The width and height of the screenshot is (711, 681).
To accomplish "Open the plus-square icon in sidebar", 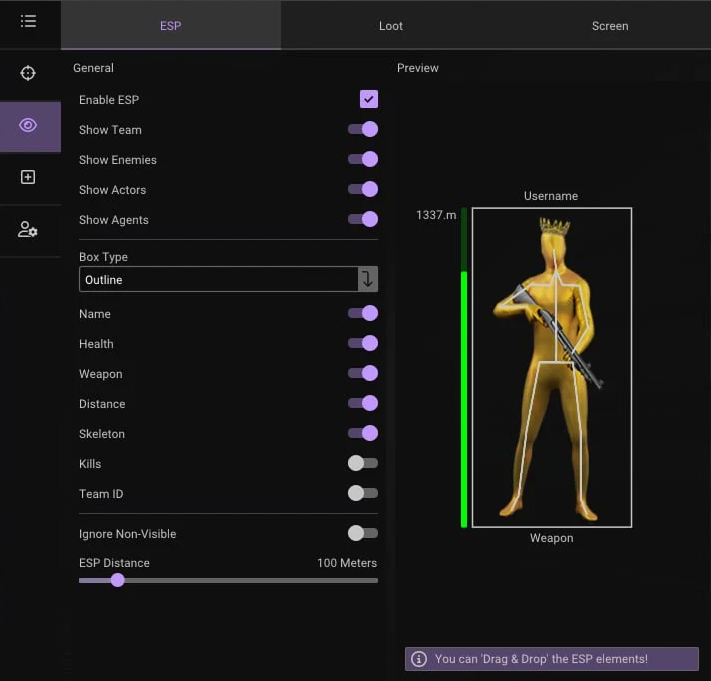I will [x=28, y=177].
